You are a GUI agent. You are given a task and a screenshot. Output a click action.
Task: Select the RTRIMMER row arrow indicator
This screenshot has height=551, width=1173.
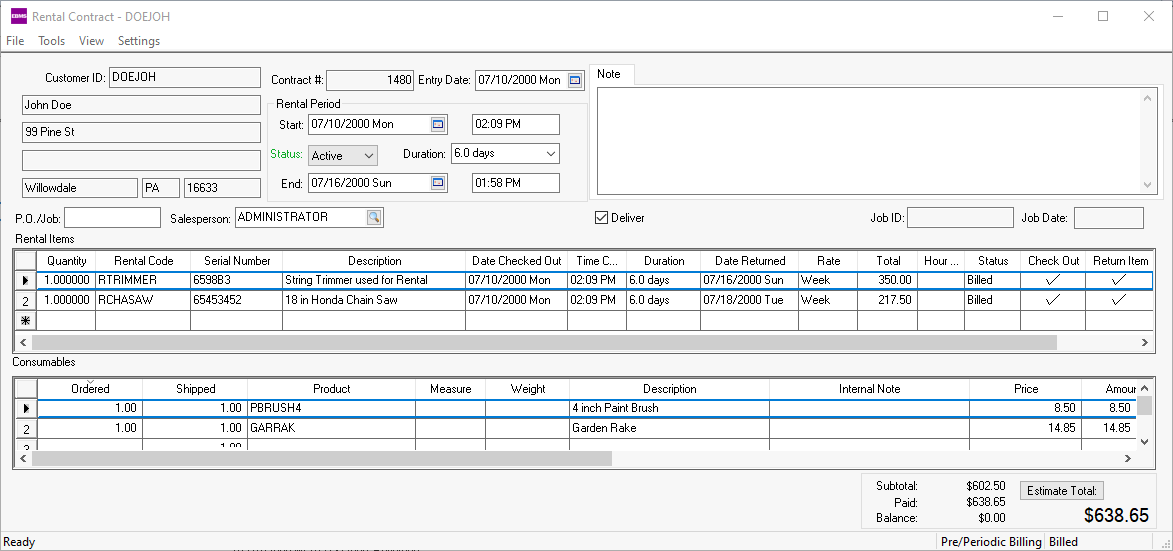[x=26, y=281]
